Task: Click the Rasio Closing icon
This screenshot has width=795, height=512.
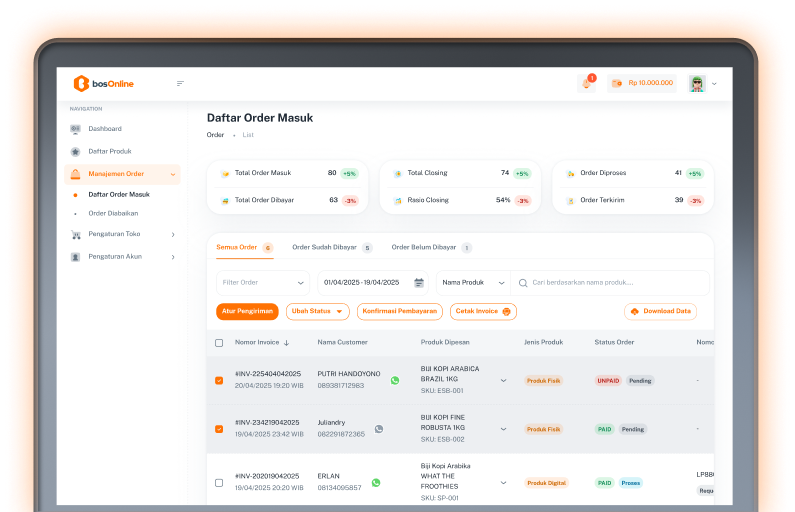Action: click(398, 201)
